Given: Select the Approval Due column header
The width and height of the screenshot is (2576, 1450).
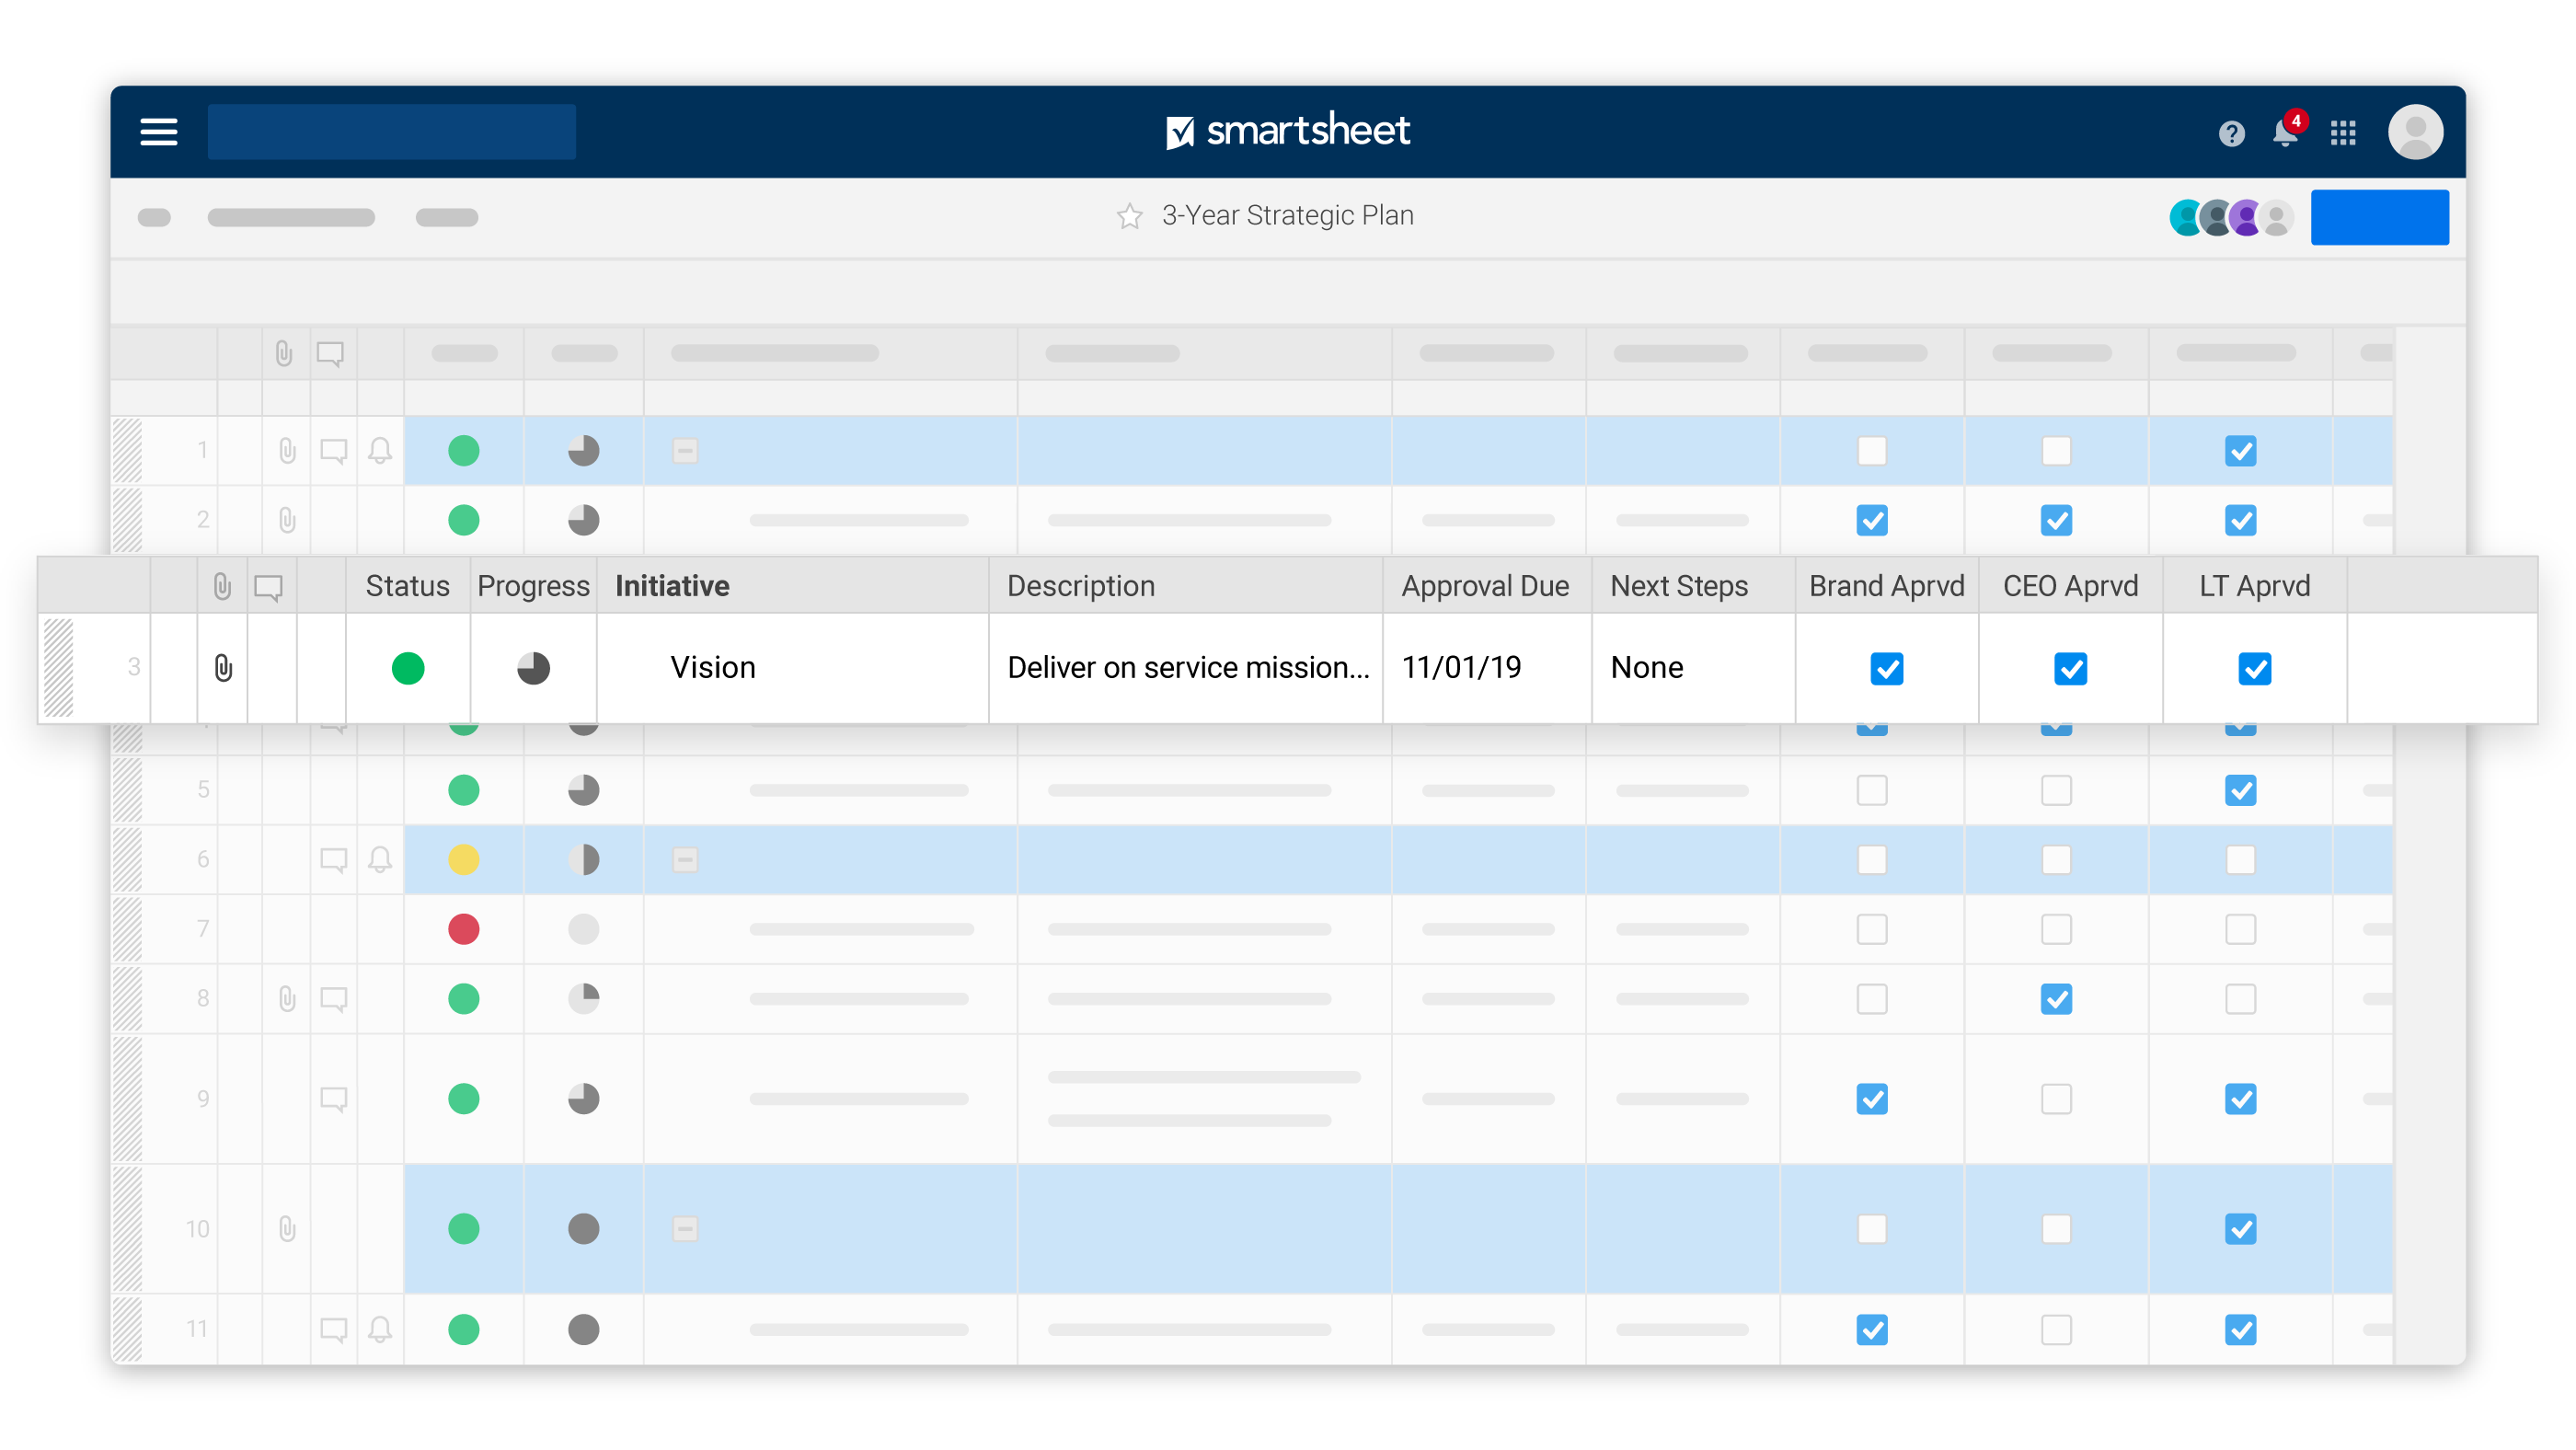Looking at the screenshot, I should (x=1485, y=586).
